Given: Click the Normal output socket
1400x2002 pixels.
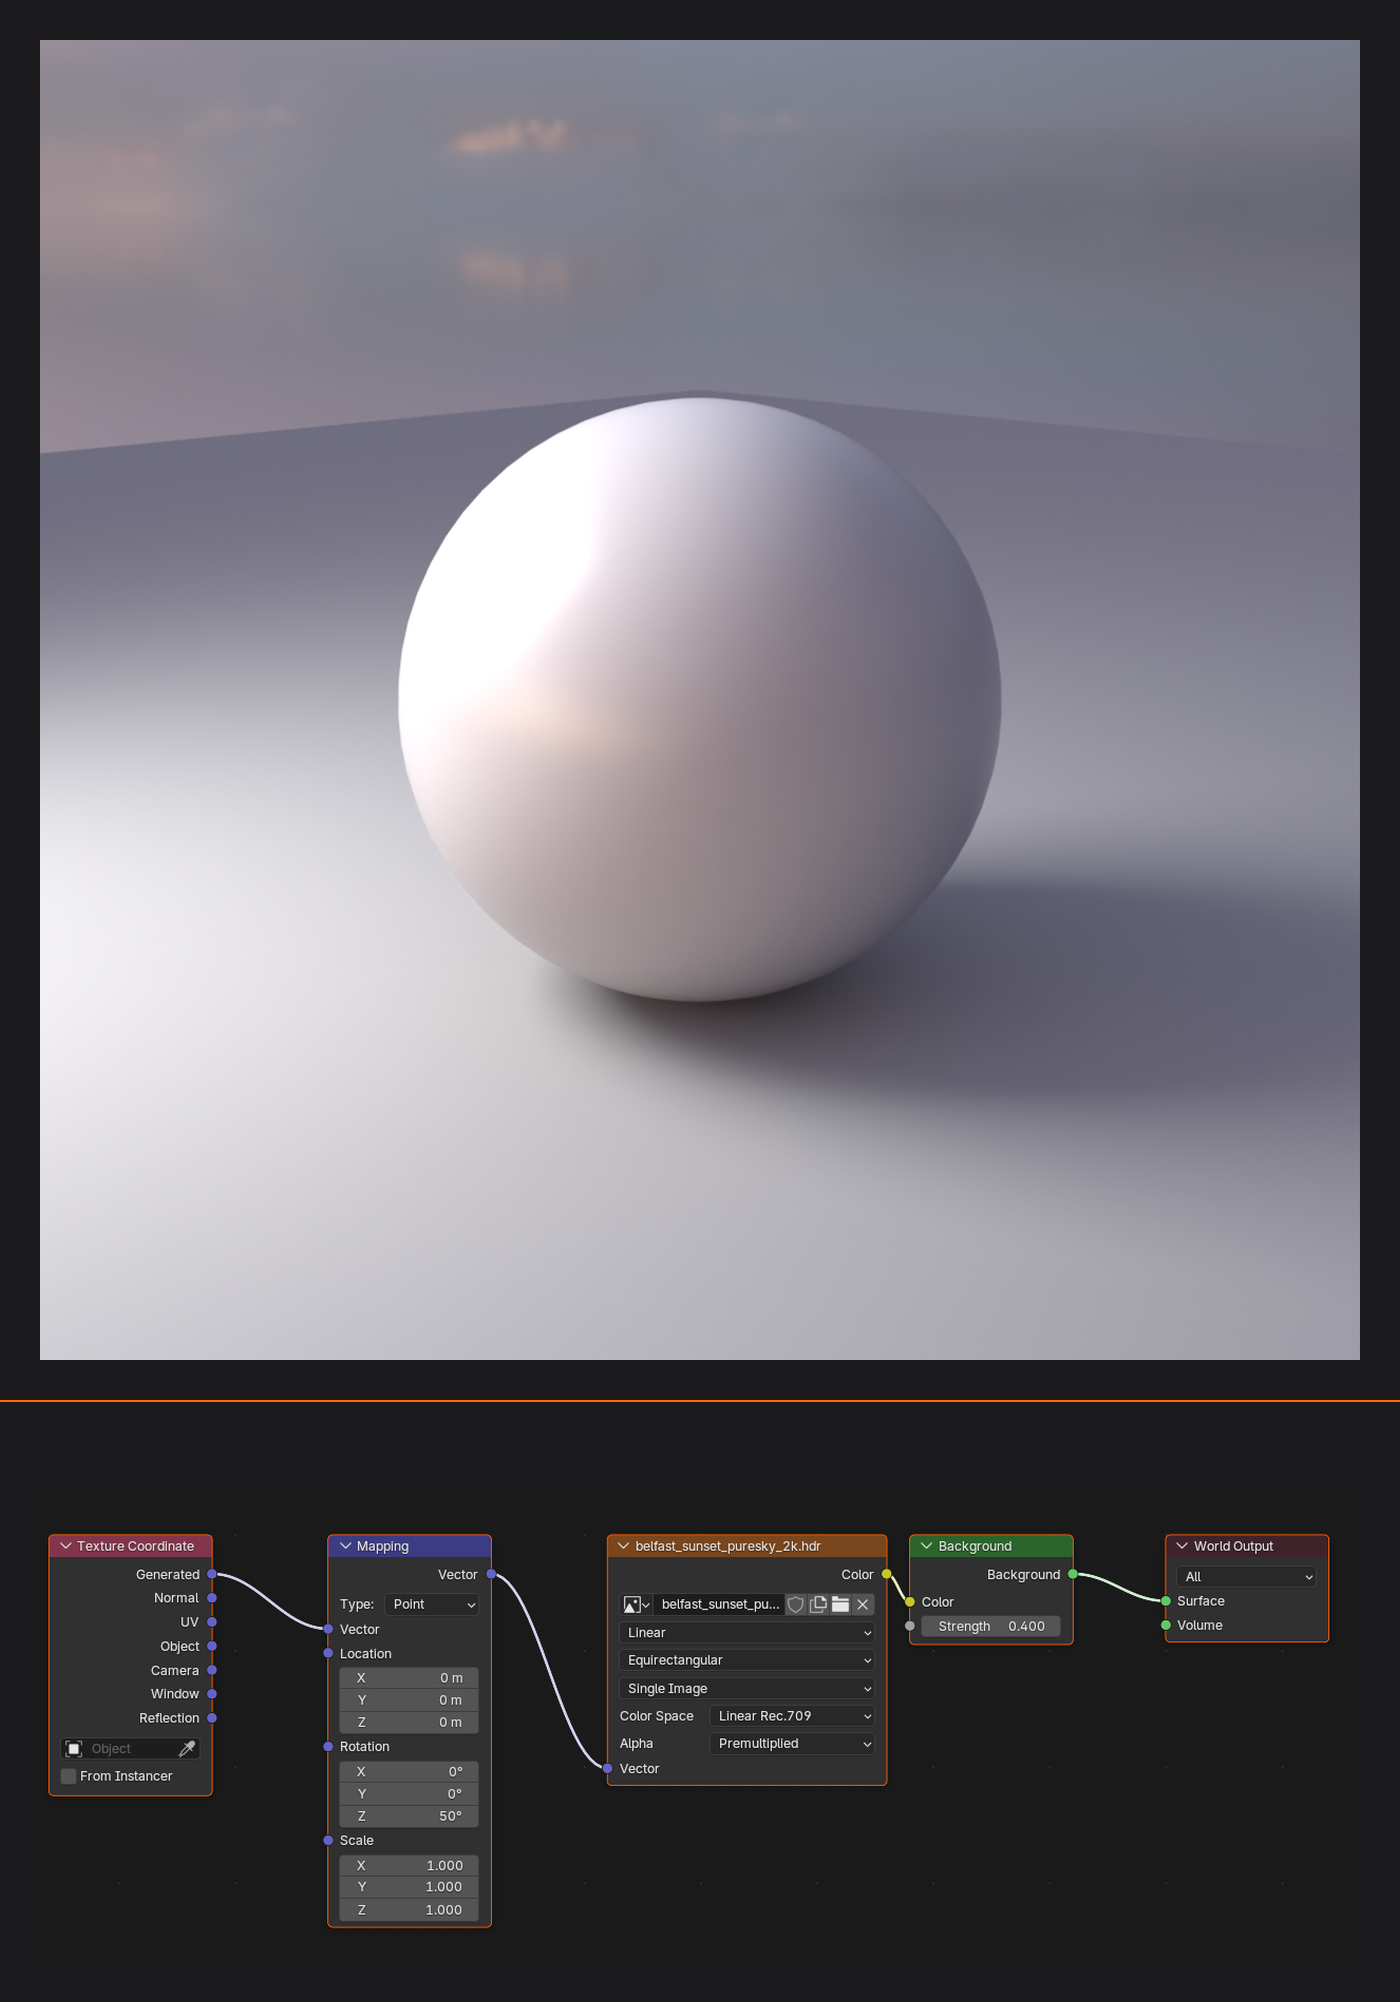Looking at the screenshot, I should (x=212, y=1598).
